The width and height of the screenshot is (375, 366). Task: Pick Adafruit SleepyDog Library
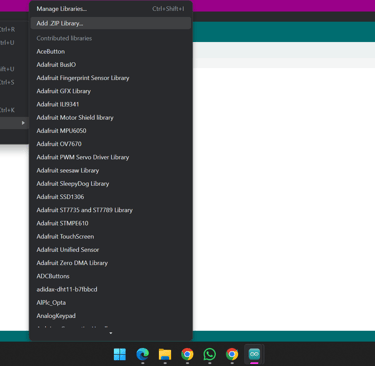(x=111, y=184)
